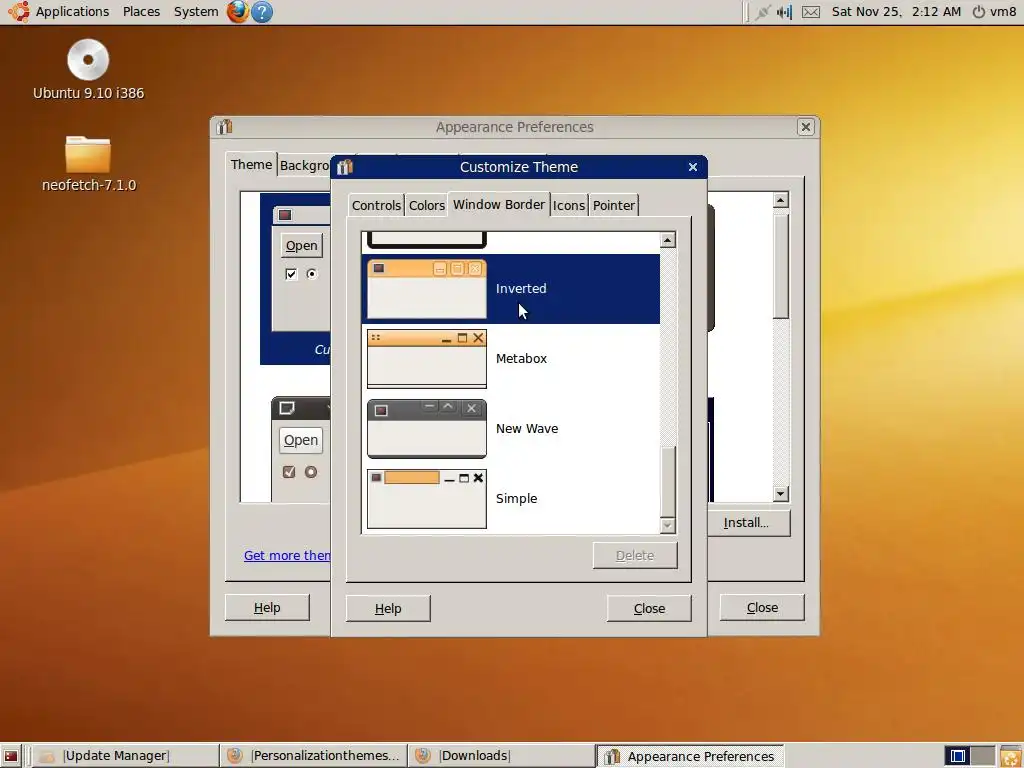Image resolution: width=1024 pixels, height=768 pixels.
Task: Choose the Simple border theme label
Action: pyautogui.click(x=517, y=498)
